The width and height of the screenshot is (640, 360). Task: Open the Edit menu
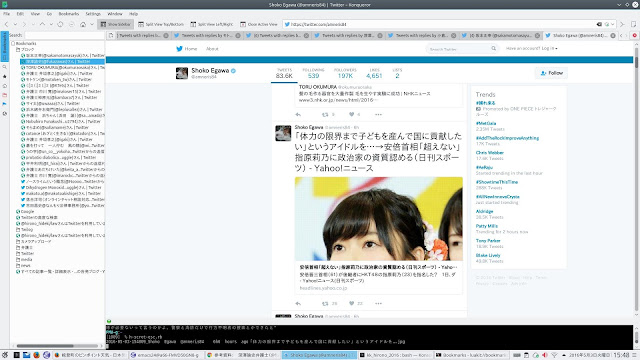[20, 14]
